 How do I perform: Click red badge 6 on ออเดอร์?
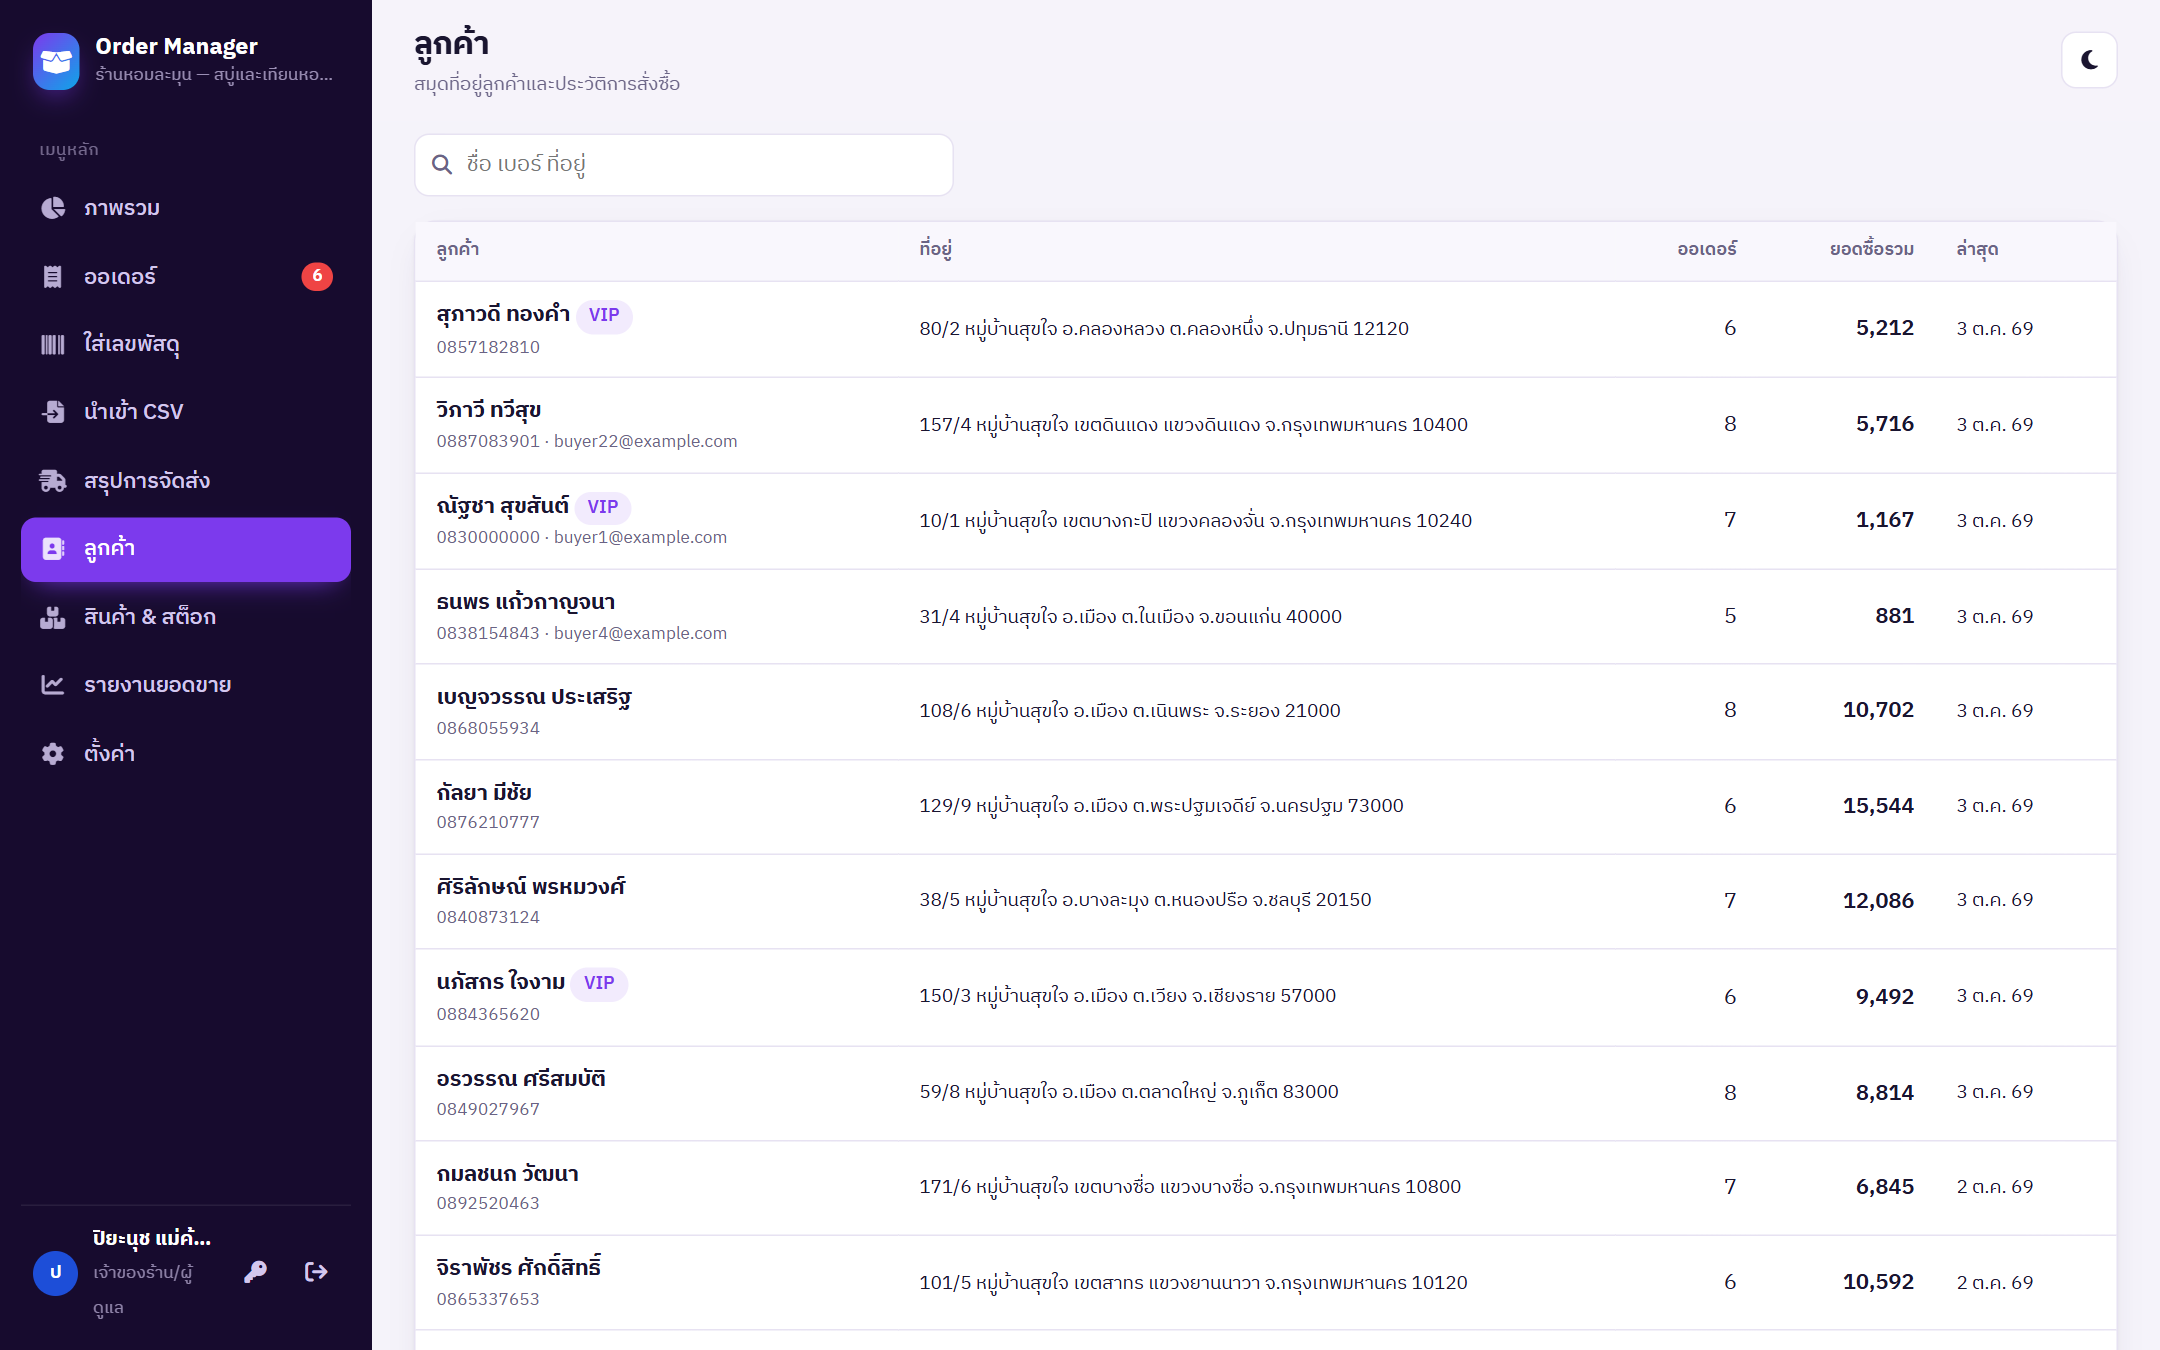pyautogui.click(x=317, y=276)
